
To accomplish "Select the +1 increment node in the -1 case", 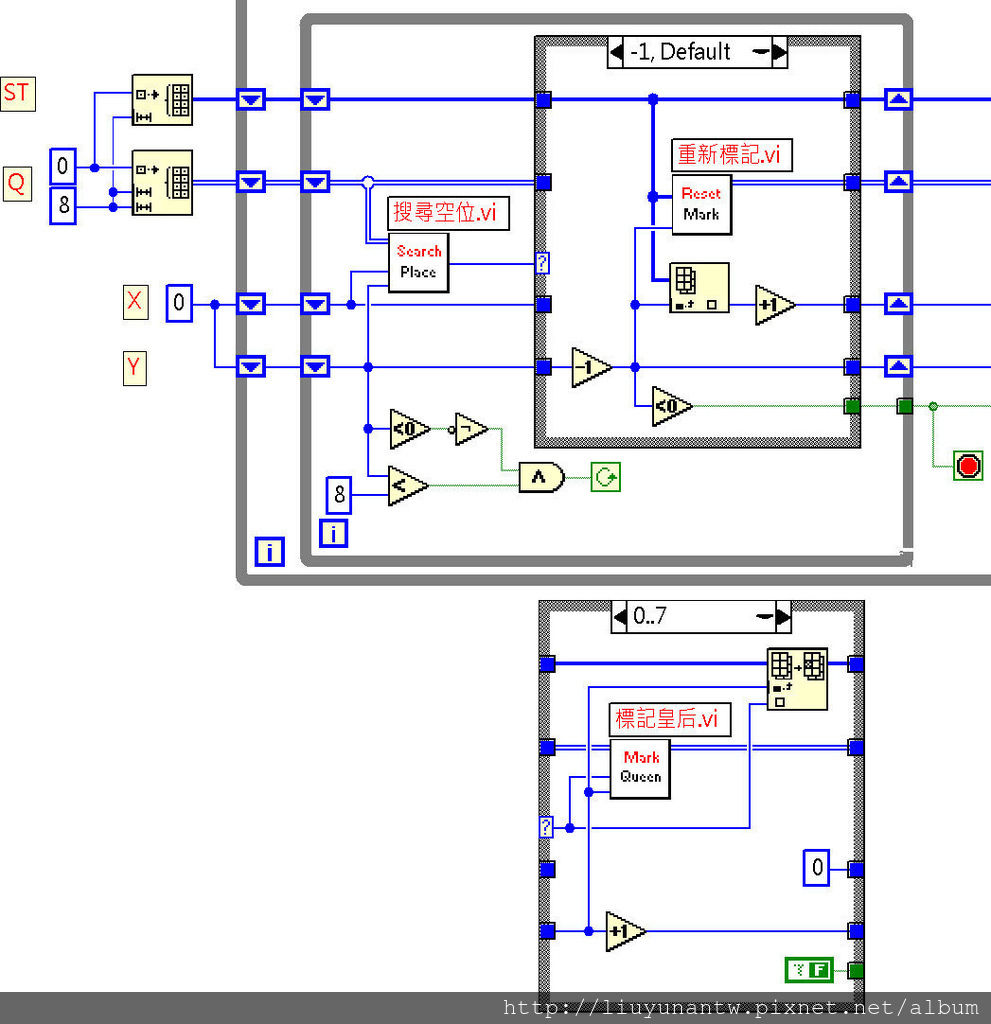I will 775,305.
